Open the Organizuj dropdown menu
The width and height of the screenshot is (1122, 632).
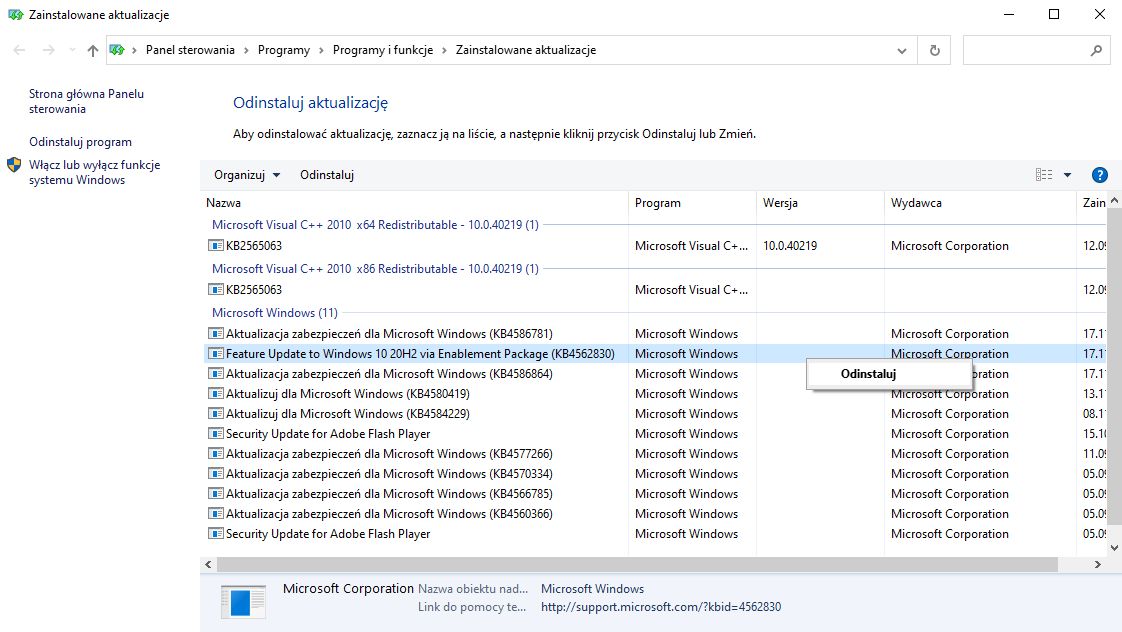pyautogui.click(x=247, y=175)
